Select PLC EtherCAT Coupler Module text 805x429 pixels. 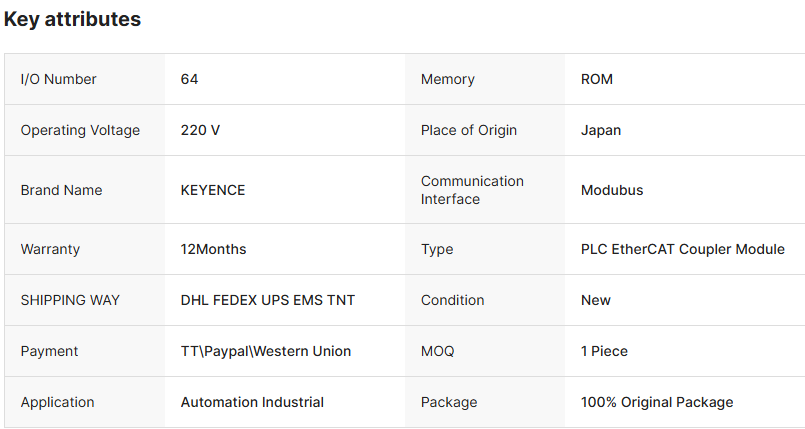click(682, 249)
